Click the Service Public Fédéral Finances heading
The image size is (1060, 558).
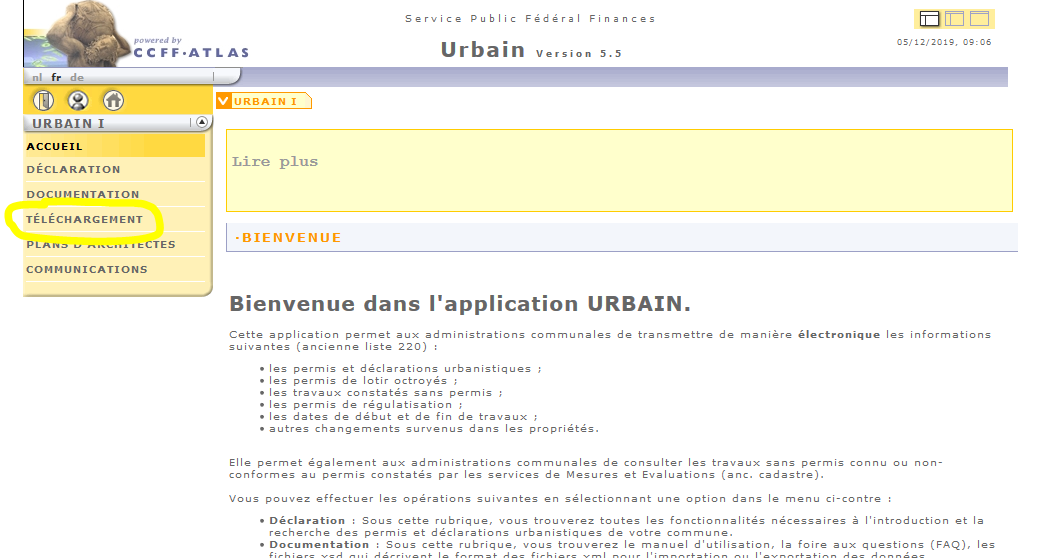pos(530,19)
